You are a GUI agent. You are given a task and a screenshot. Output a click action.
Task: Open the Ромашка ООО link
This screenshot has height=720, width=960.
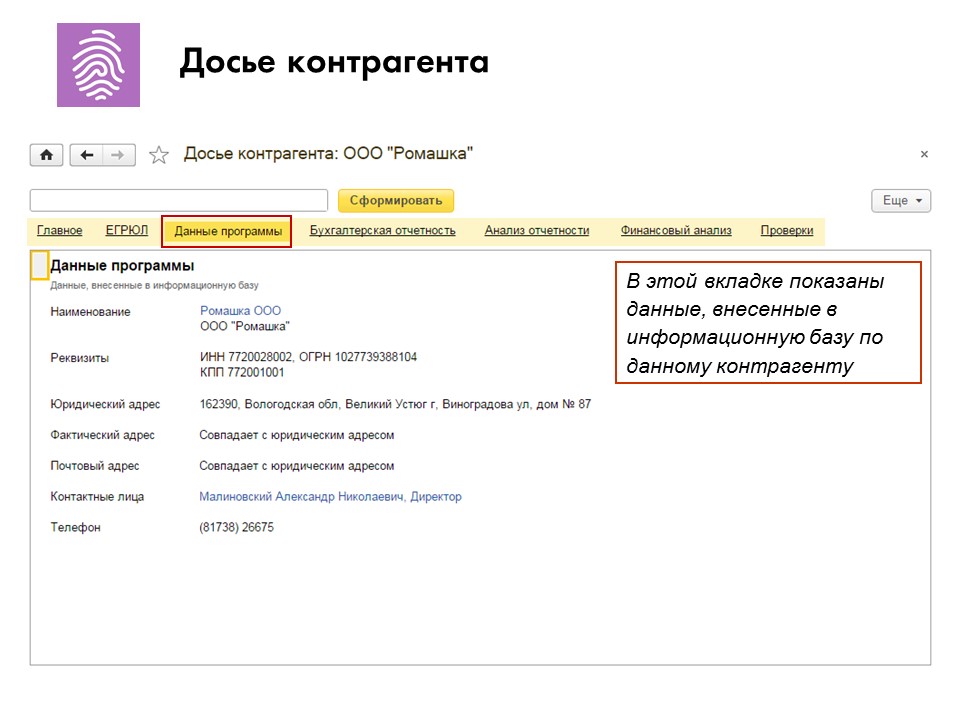(241, 310)
